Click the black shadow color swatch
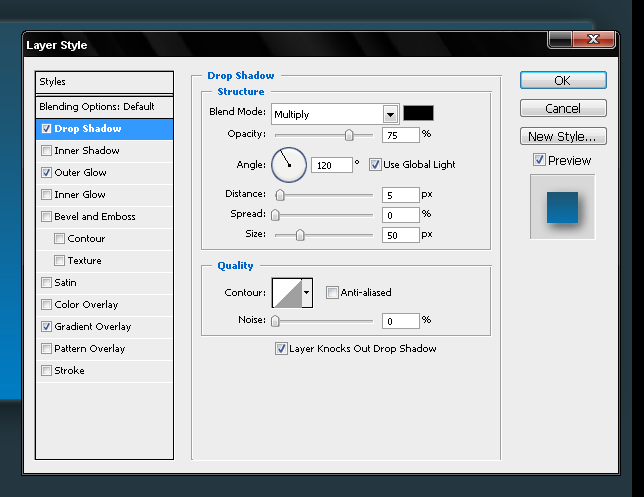Screen dimensions: 644x497 tap(418, 114)
